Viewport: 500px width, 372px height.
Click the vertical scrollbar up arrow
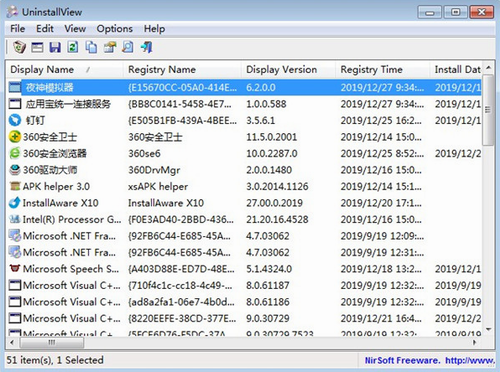489,67
